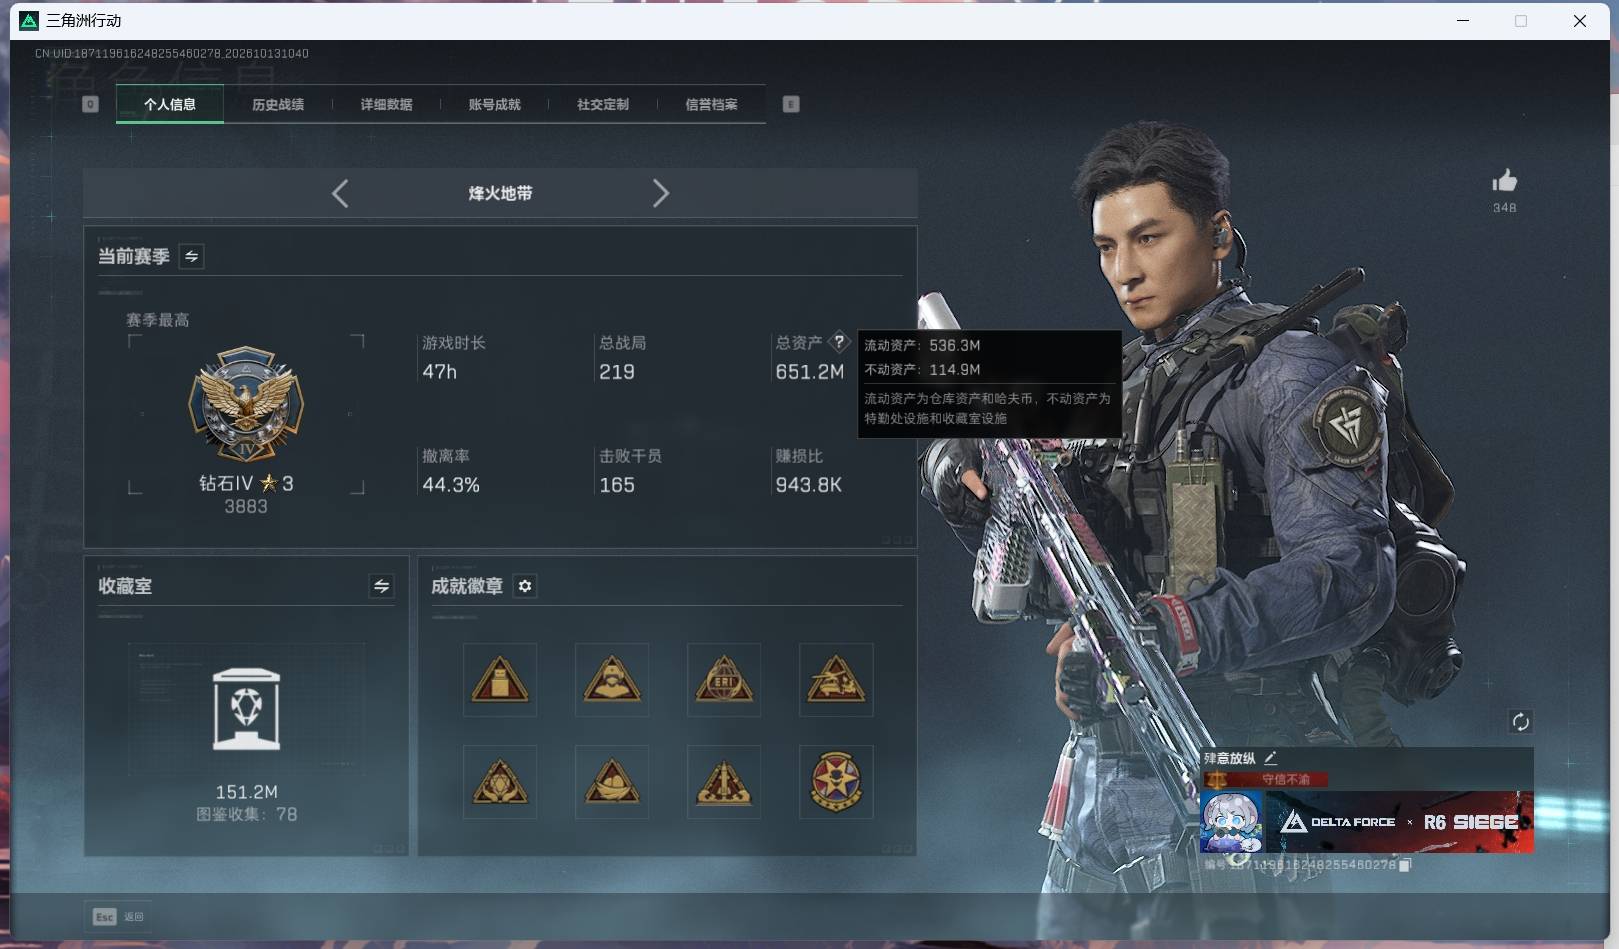Switch to the 历史战绩 tab
The image size is (1619, 949).
point(278,104)
